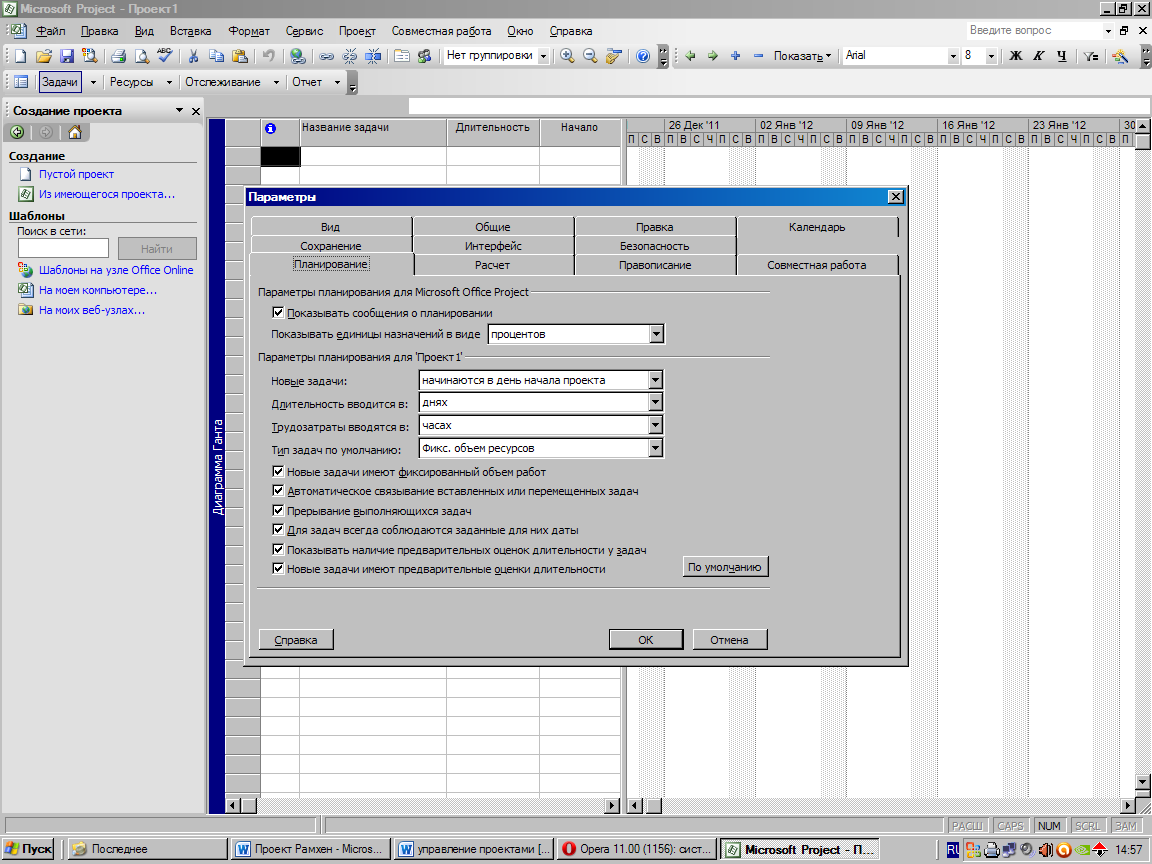Image resolution: width=1152 pixels, height=864 pixels.
Task: Run the ABC spelling check icon
Action: pos(165,56)
